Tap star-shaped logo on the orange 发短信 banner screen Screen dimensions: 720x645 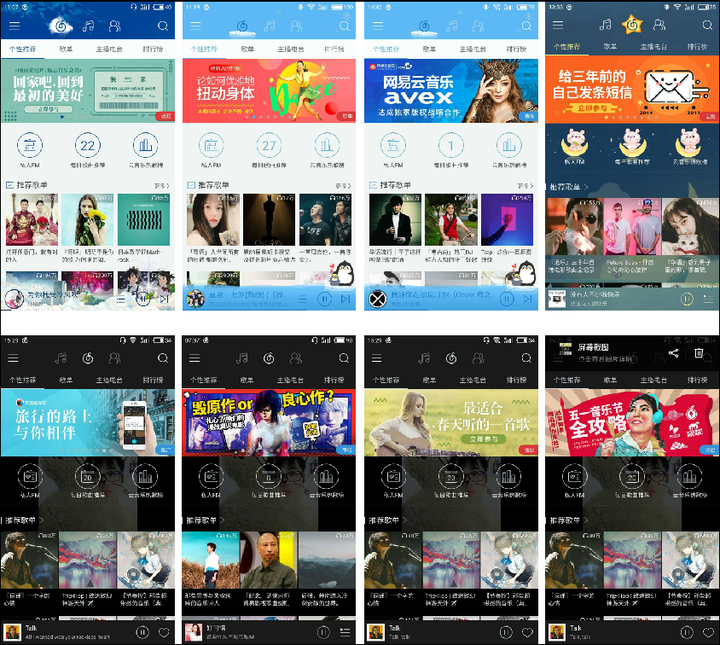(632, 25)
